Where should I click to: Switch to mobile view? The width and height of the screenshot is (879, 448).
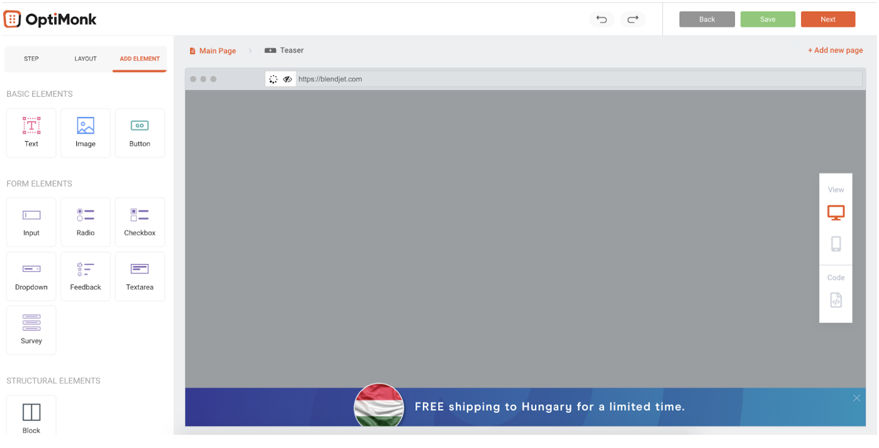click(x=836, y=244)
